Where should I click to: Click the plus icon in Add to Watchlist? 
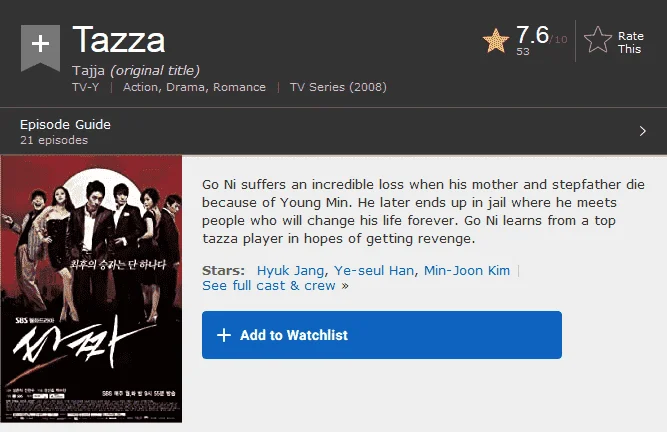point(224,335)
